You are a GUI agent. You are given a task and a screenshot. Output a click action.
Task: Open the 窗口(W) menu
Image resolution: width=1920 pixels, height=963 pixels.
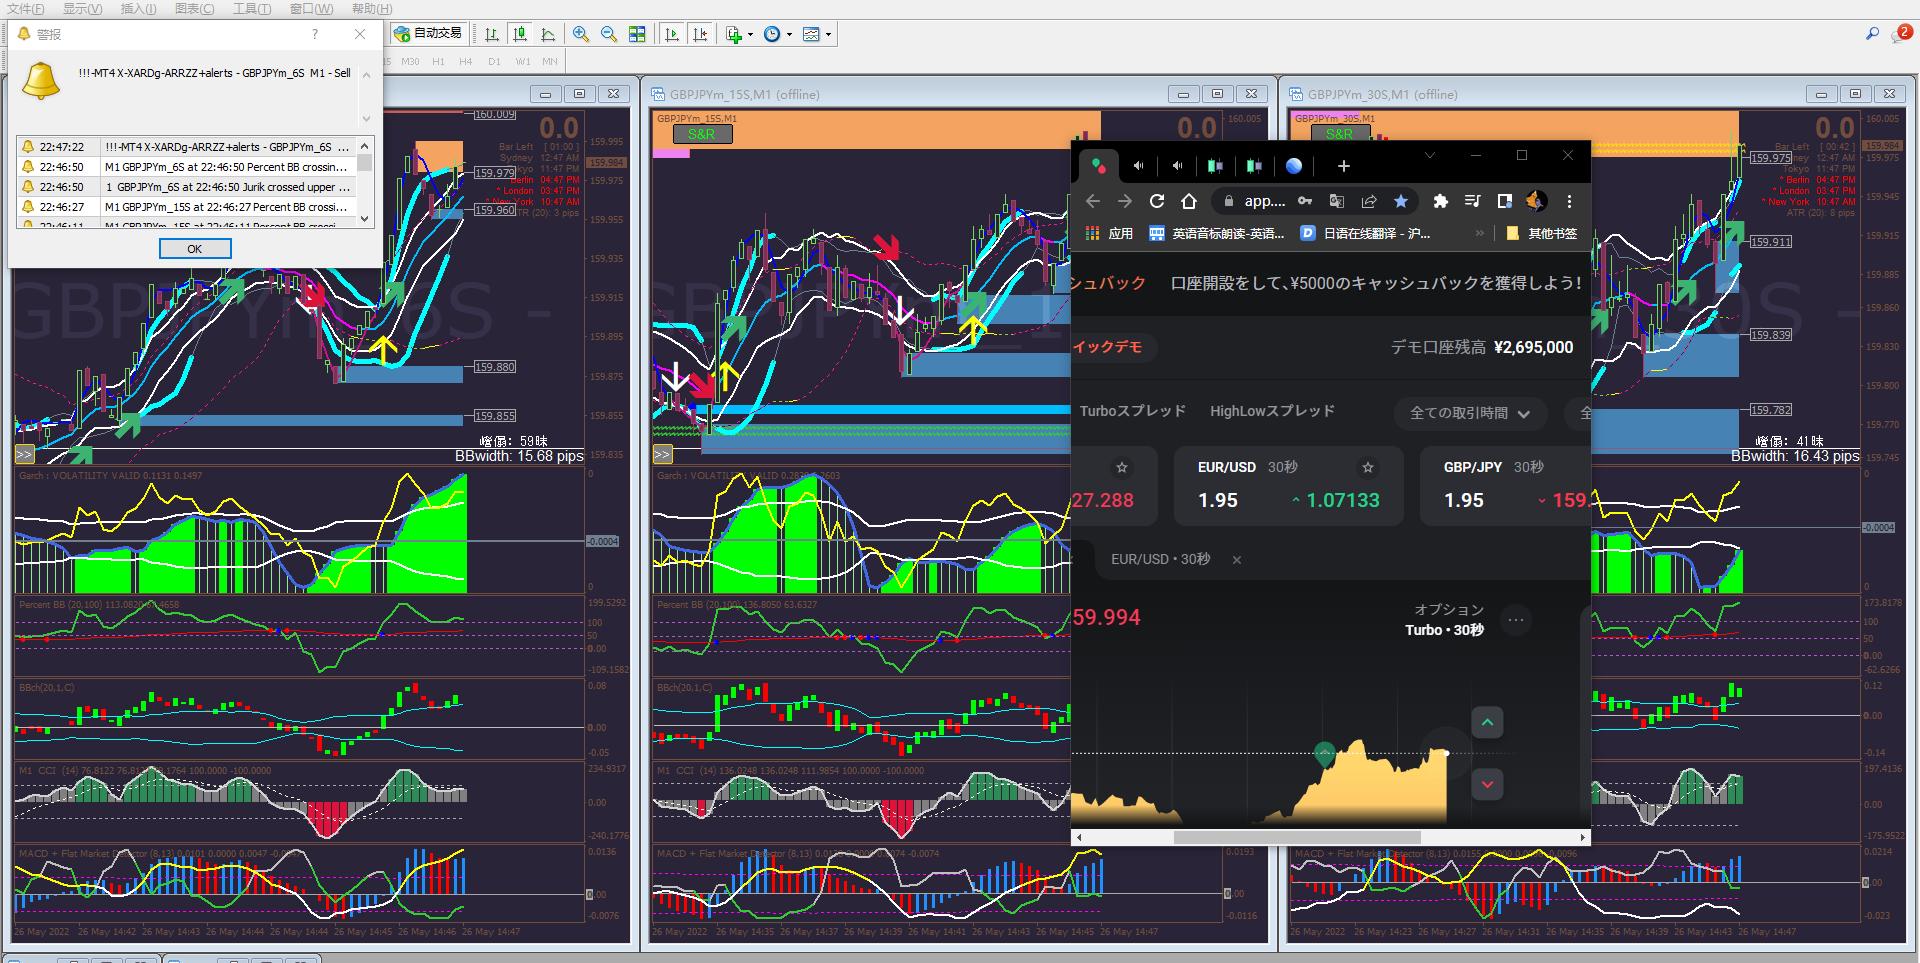click(311, 9)
